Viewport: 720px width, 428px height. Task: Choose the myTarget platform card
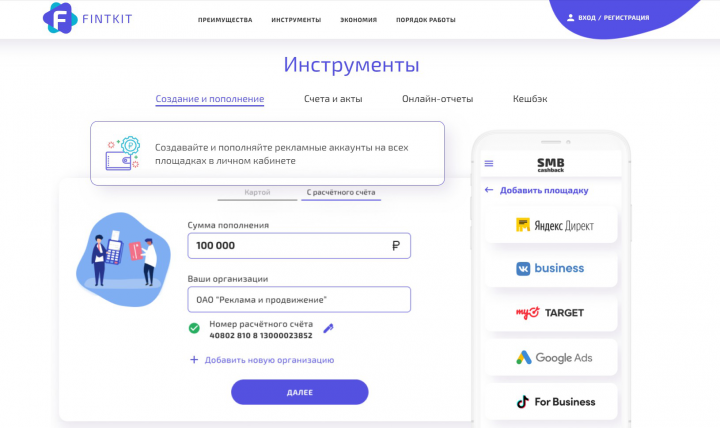(551, 313)
